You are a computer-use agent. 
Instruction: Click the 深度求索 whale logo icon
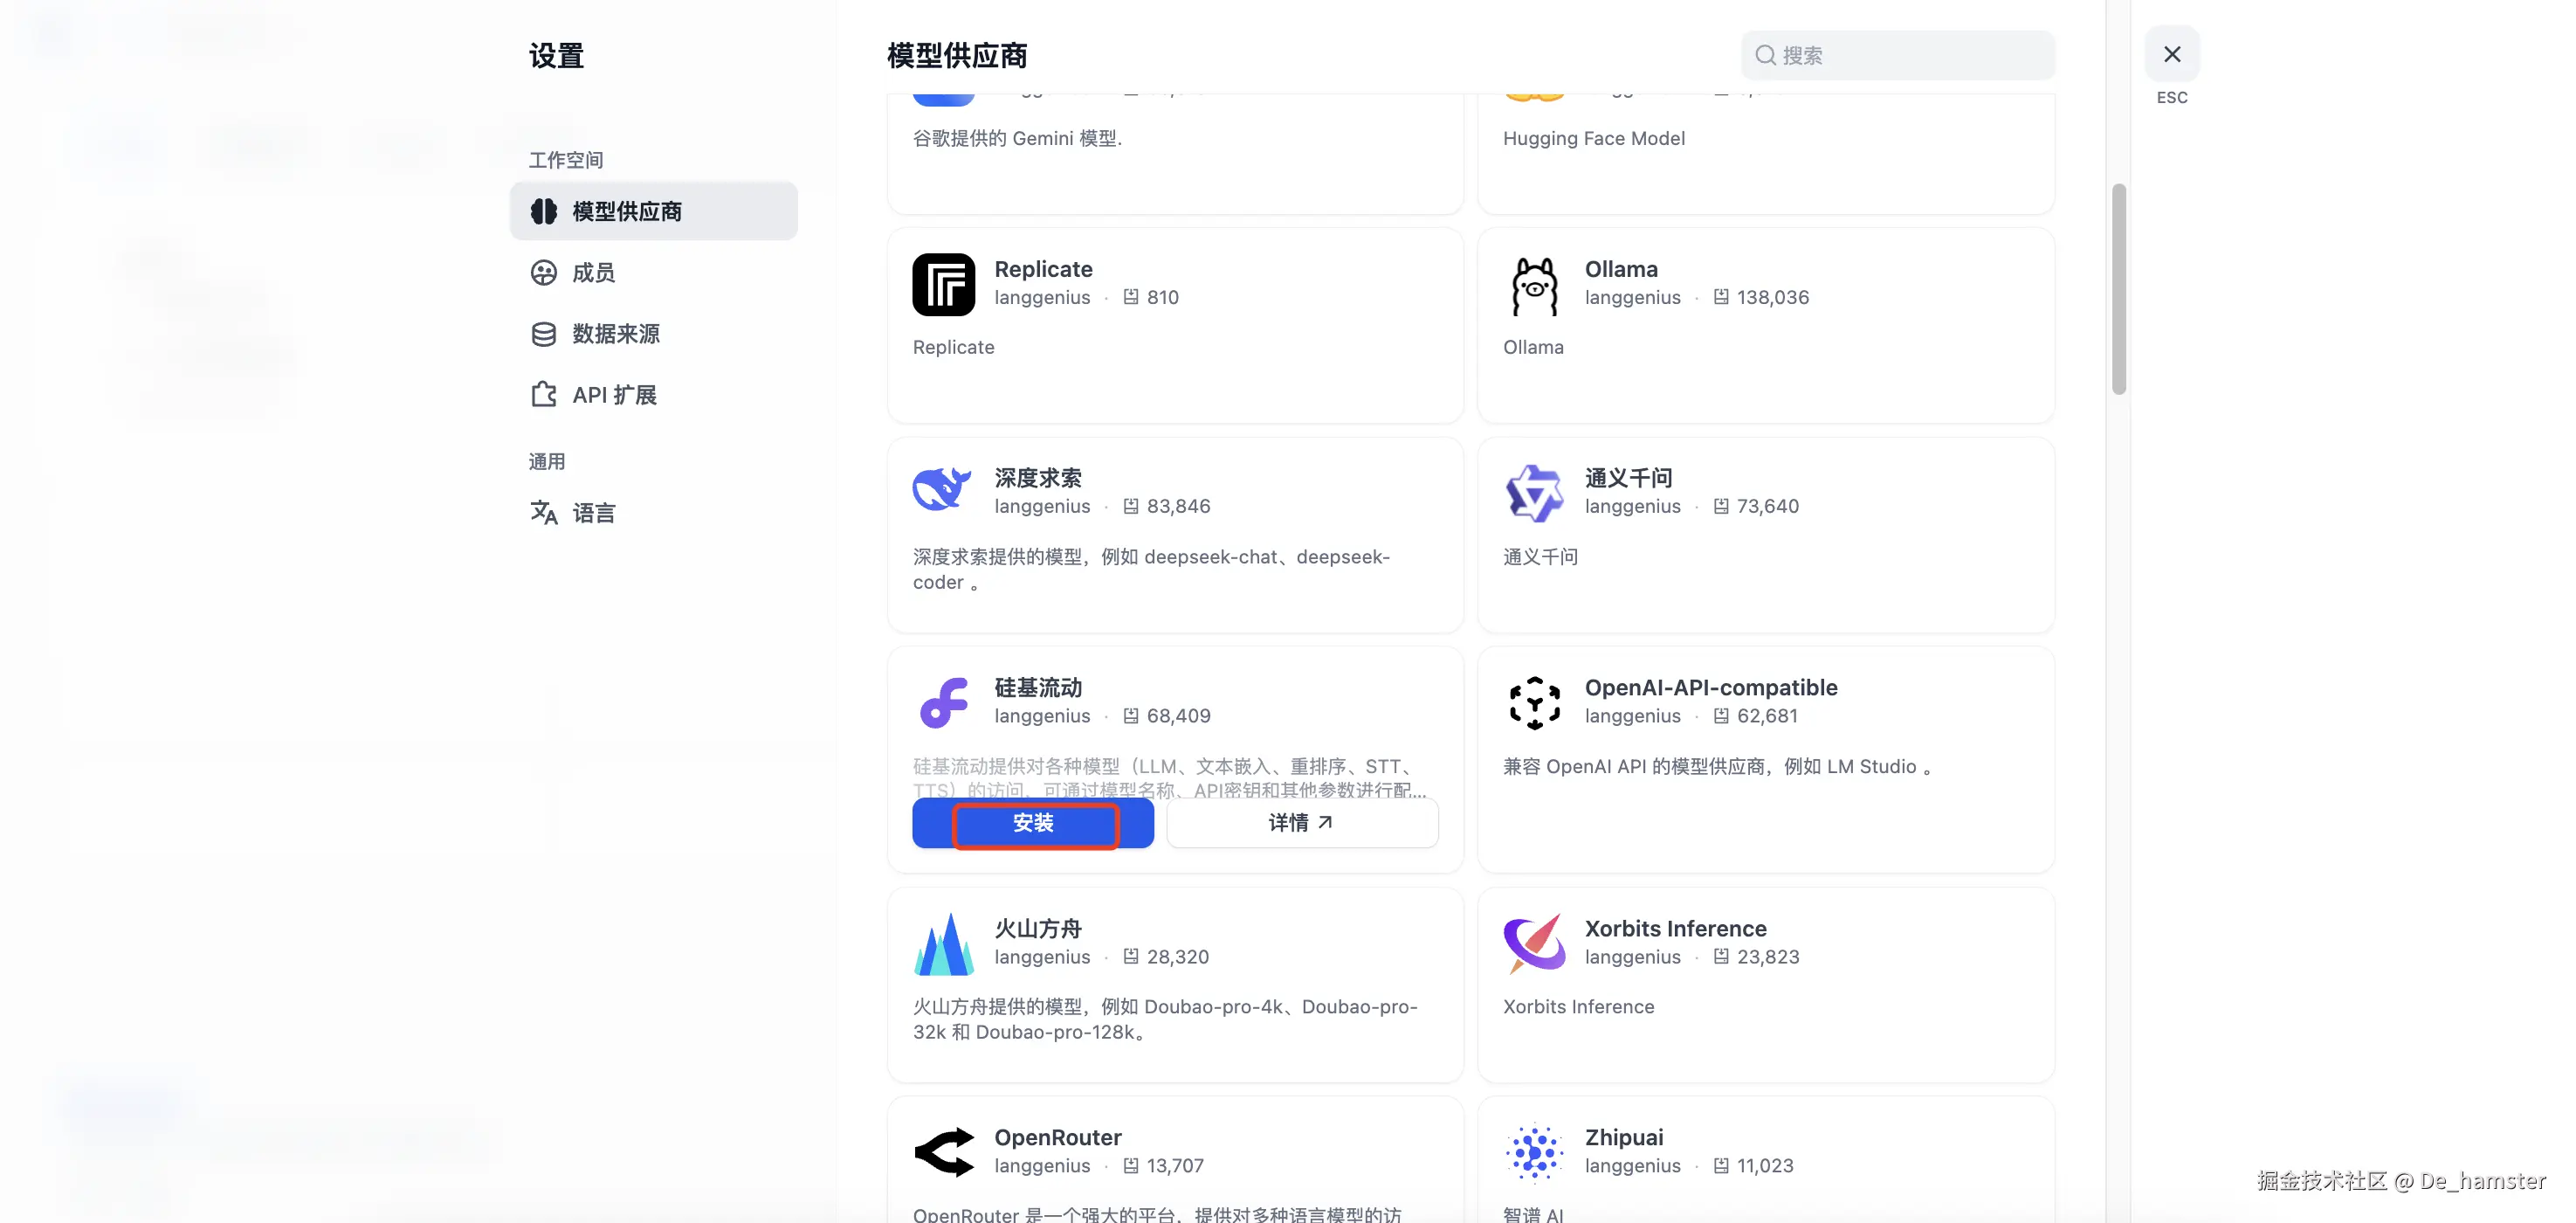pos(942,489)
